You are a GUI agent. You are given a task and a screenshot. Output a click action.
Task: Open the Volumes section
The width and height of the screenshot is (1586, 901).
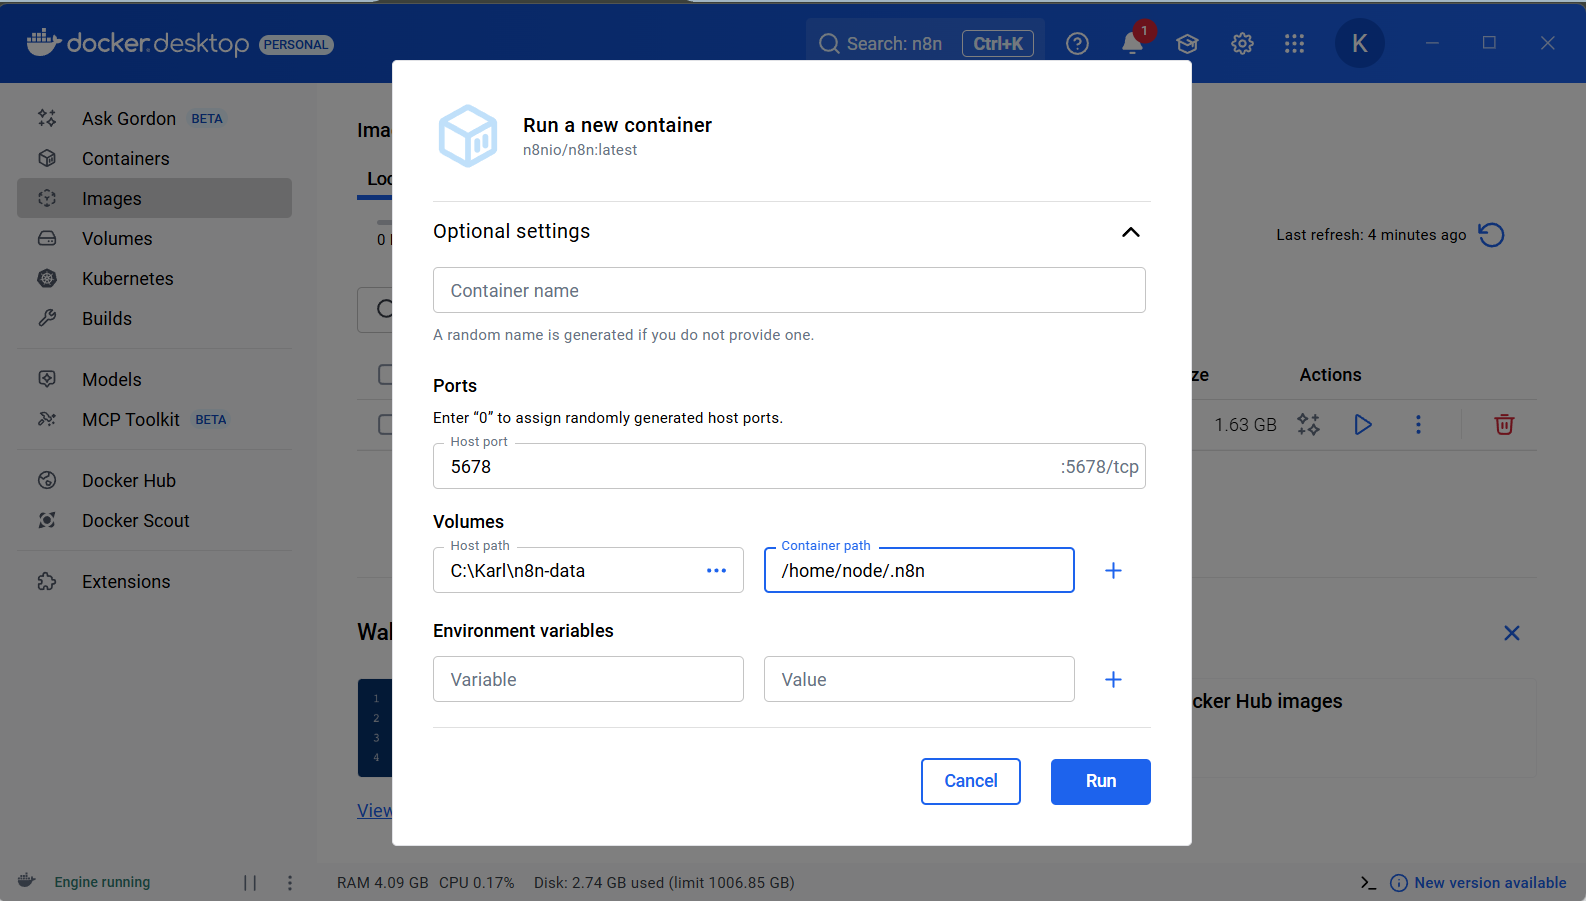[154, 238]
